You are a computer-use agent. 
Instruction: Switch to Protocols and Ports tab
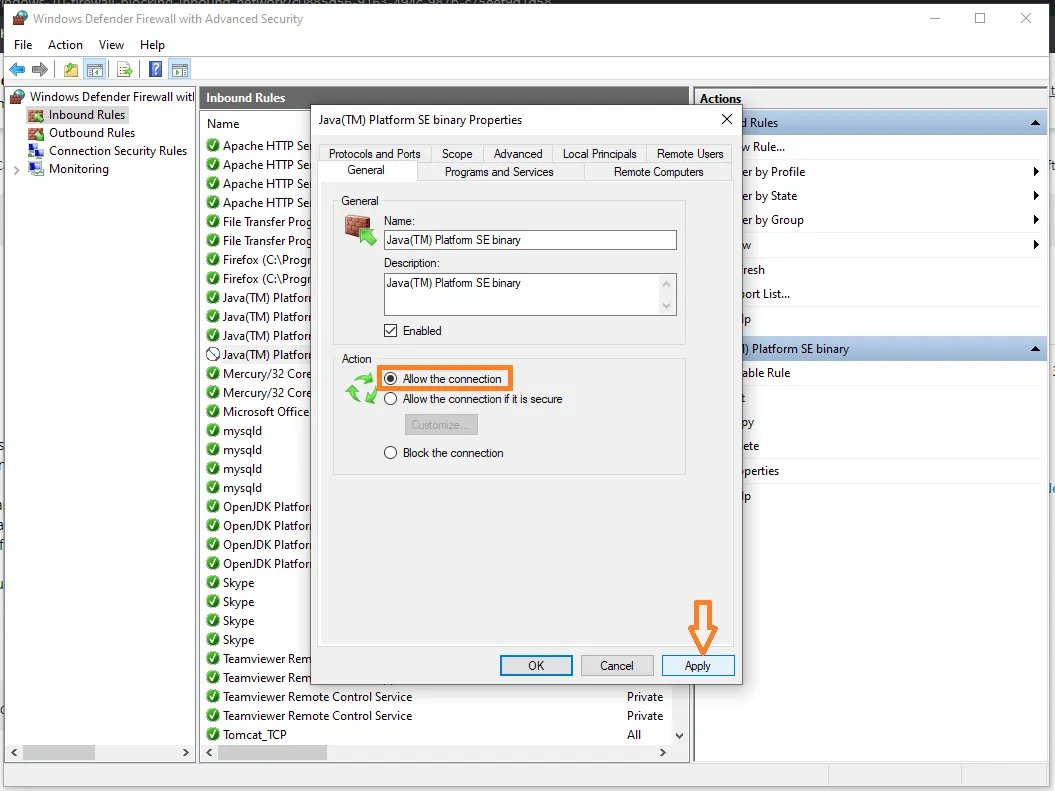[375, 154]
